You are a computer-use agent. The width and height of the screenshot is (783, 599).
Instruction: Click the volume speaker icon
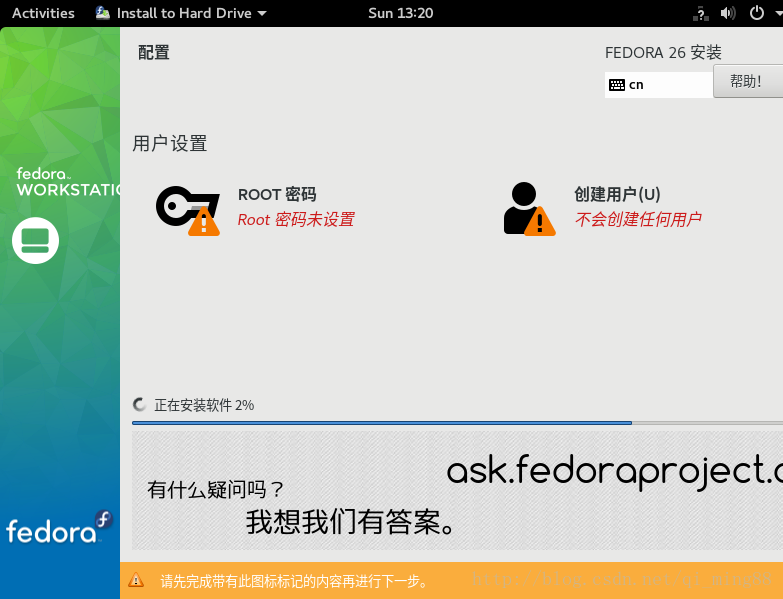[728, 13]
